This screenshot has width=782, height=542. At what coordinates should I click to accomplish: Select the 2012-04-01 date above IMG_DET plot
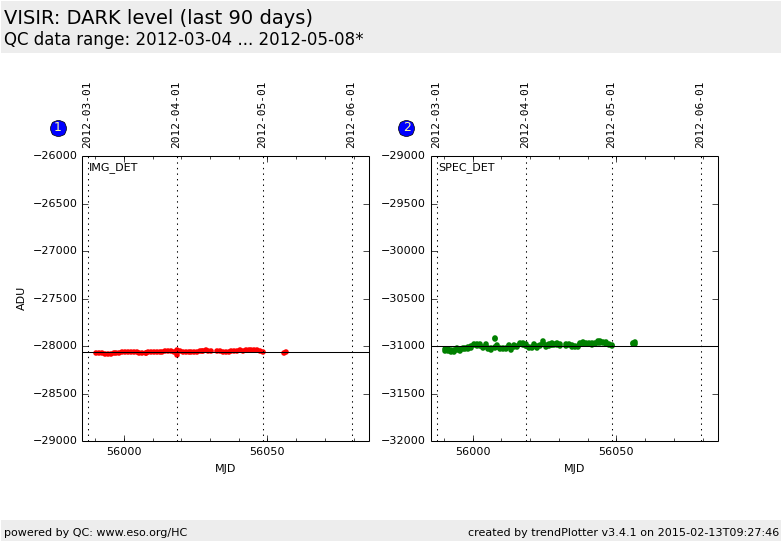coord(176,115)
